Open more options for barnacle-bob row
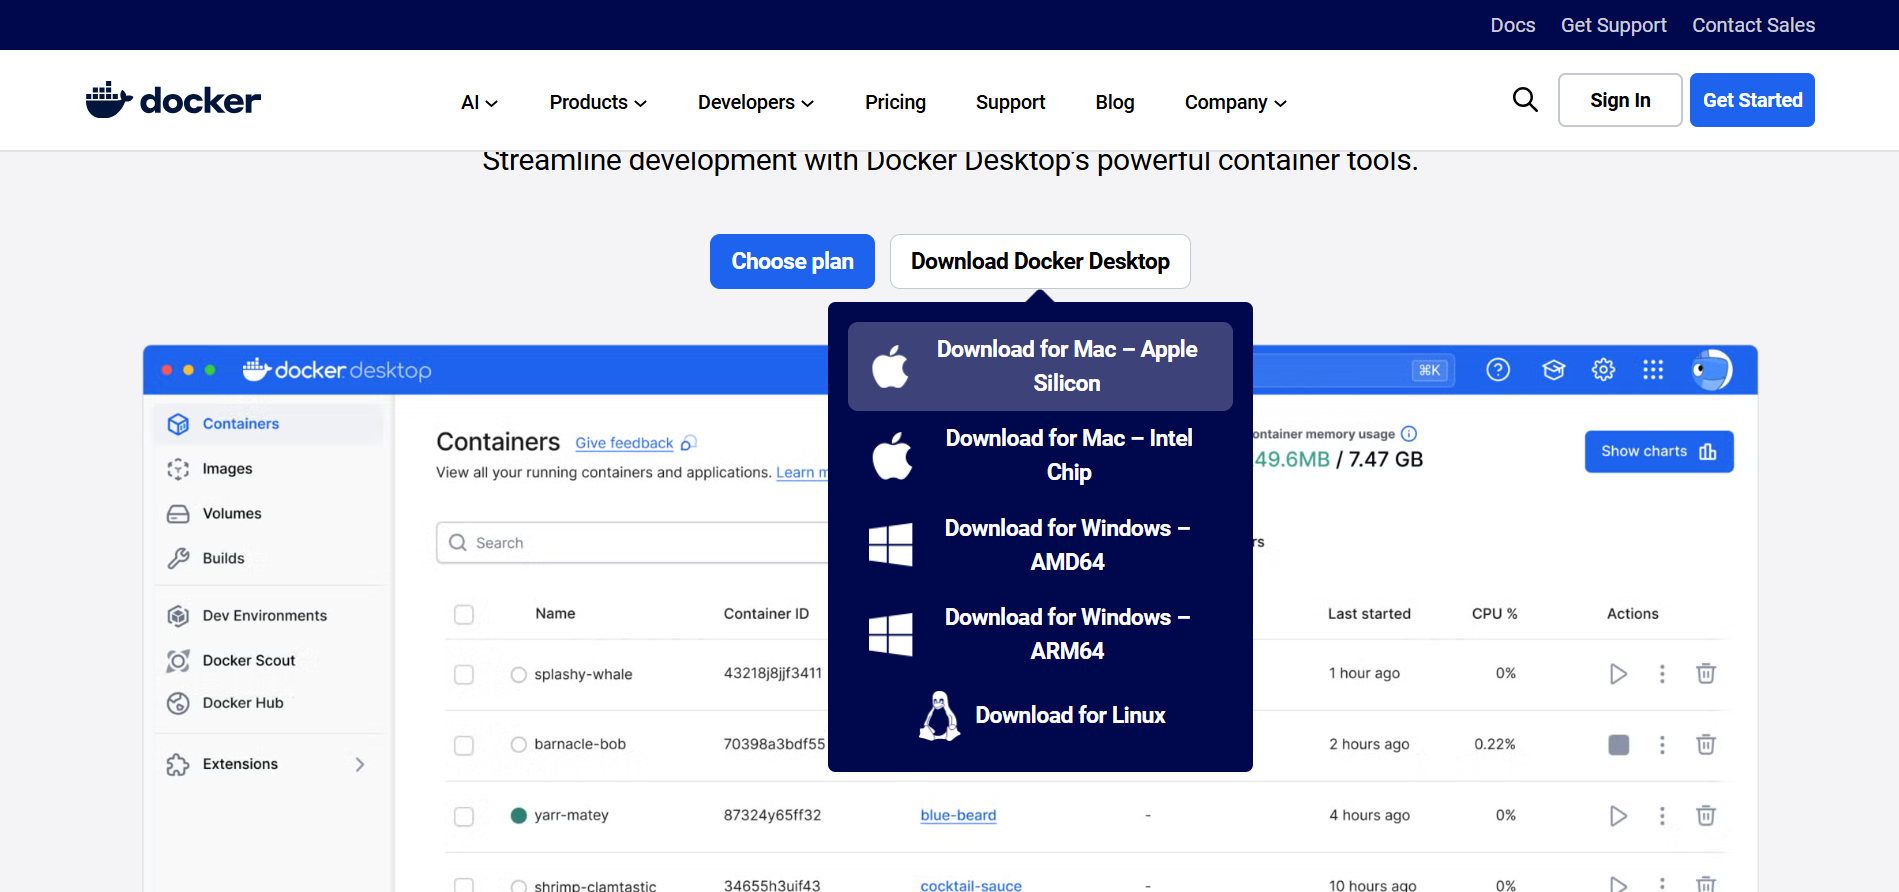 [1662, 745]
